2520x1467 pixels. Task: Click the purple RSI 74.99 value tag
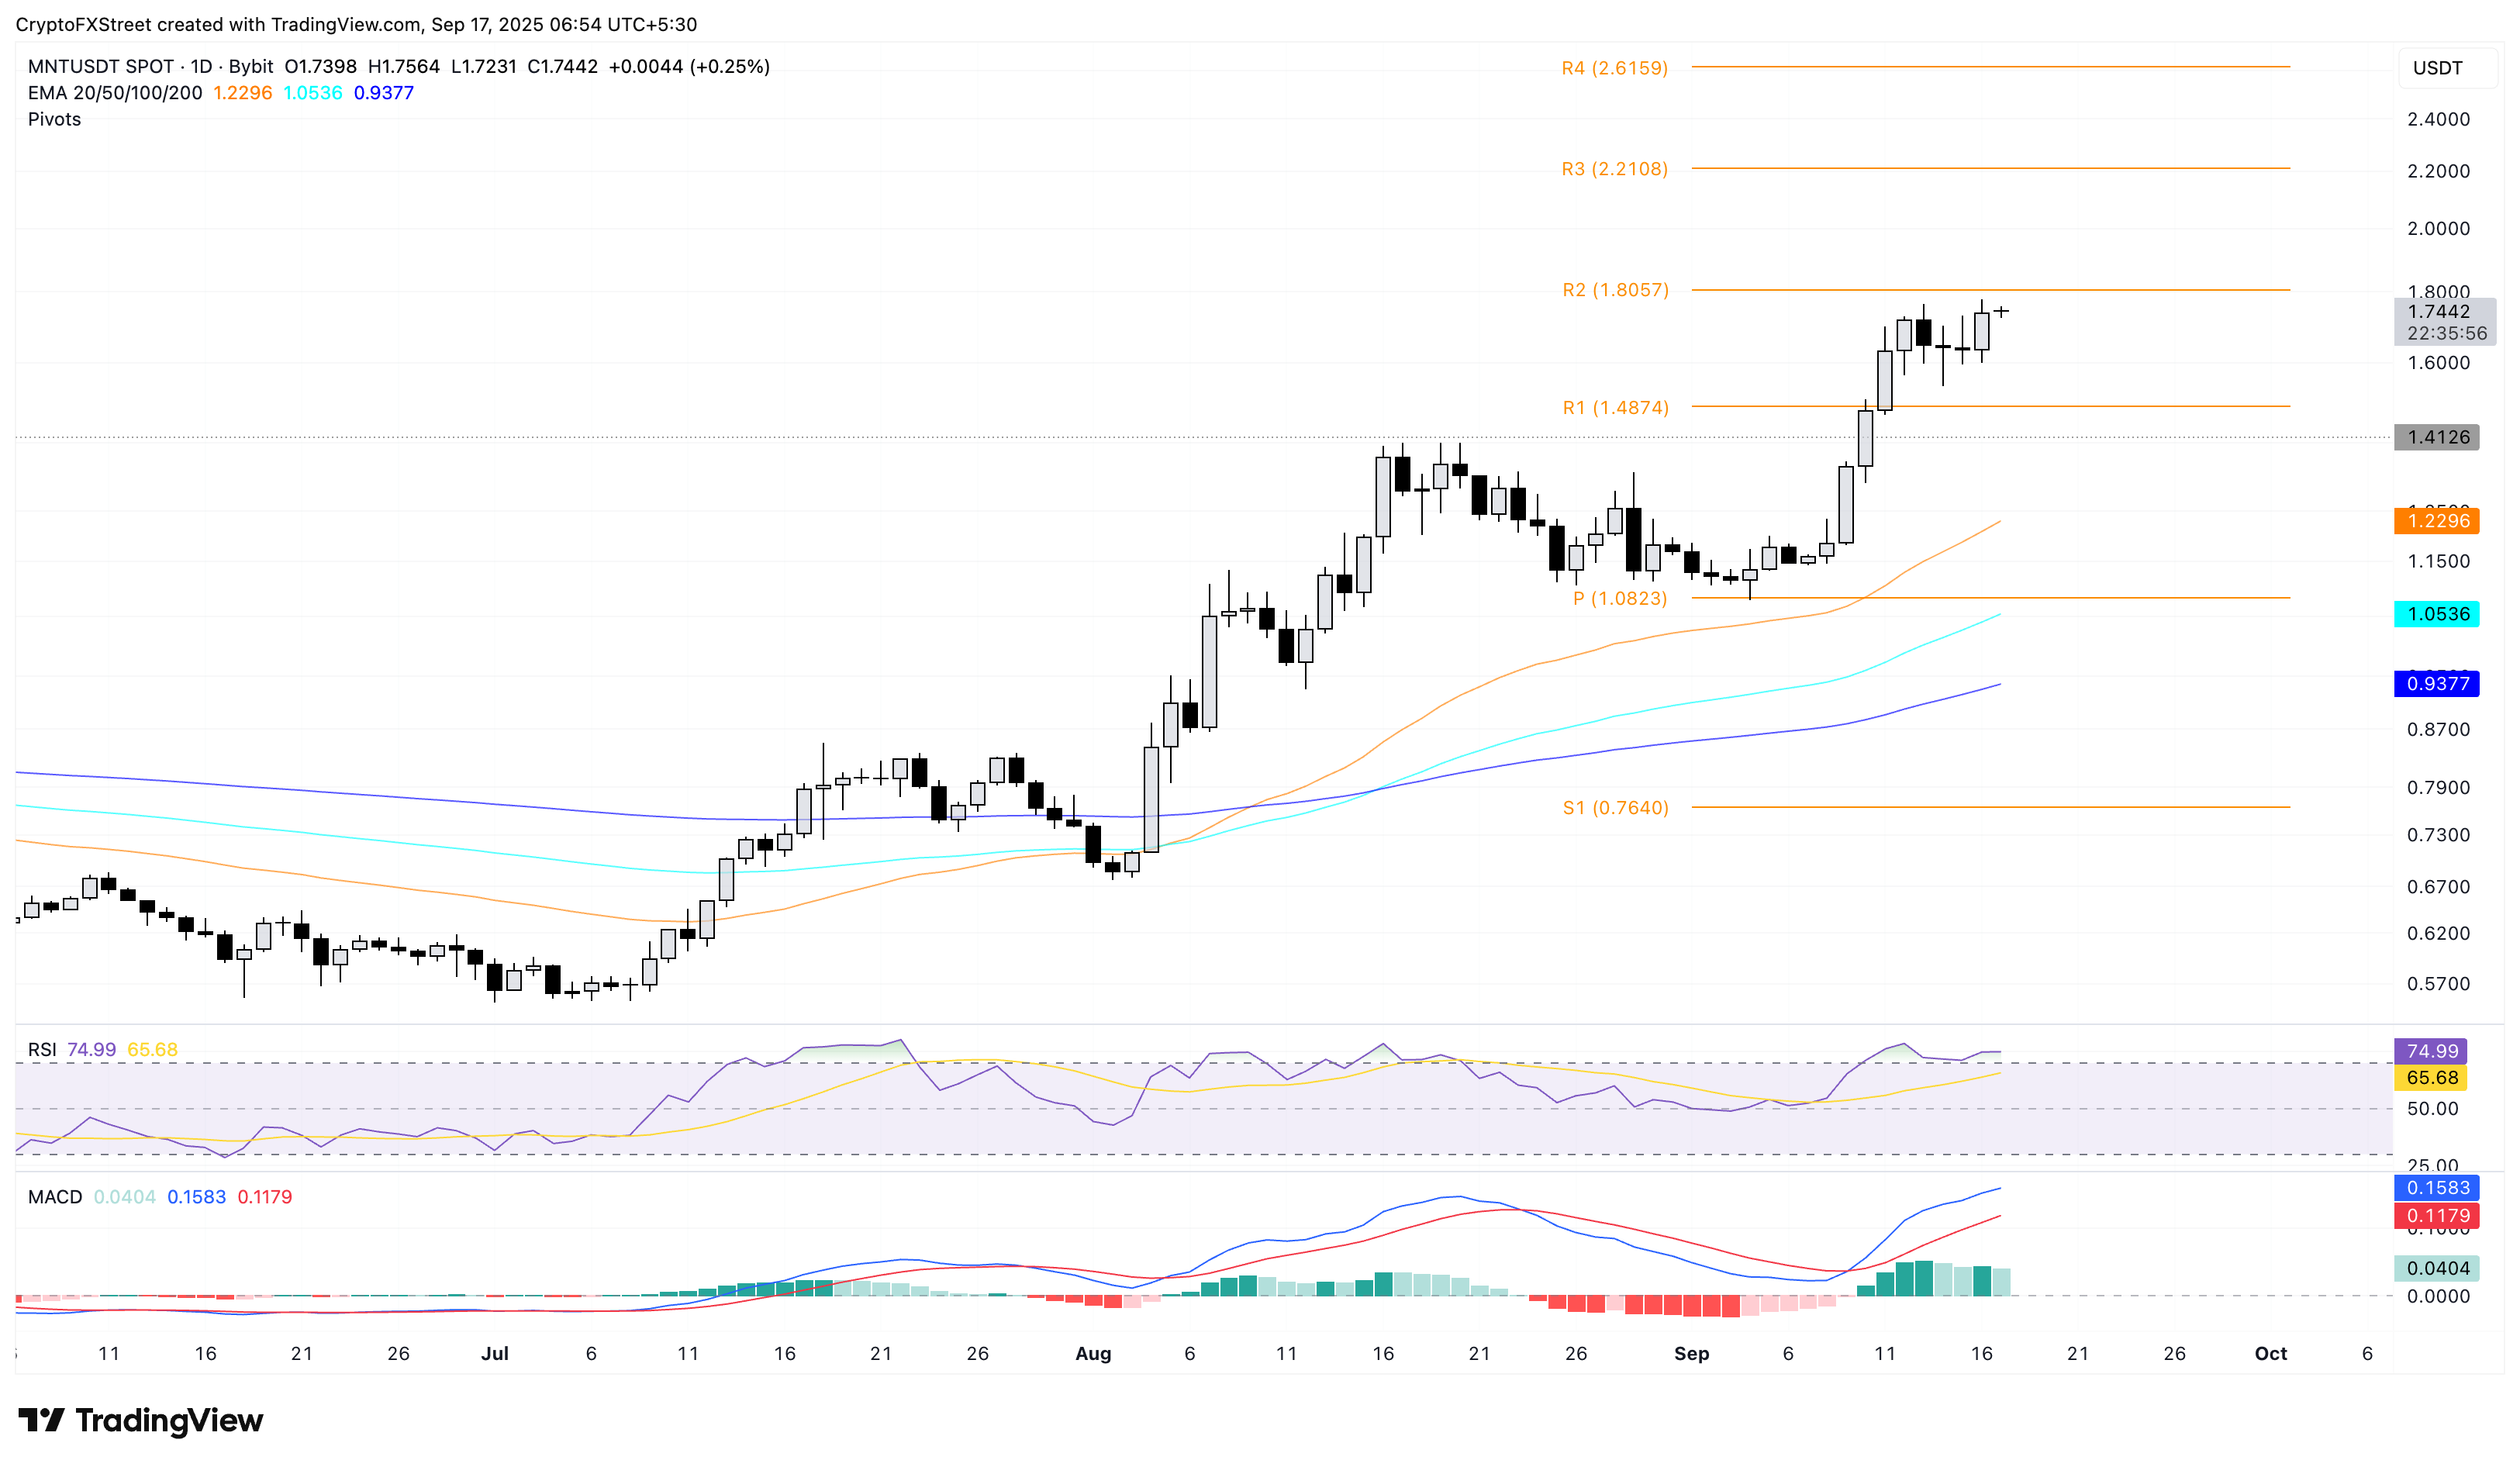(x=2431, y=1051)
